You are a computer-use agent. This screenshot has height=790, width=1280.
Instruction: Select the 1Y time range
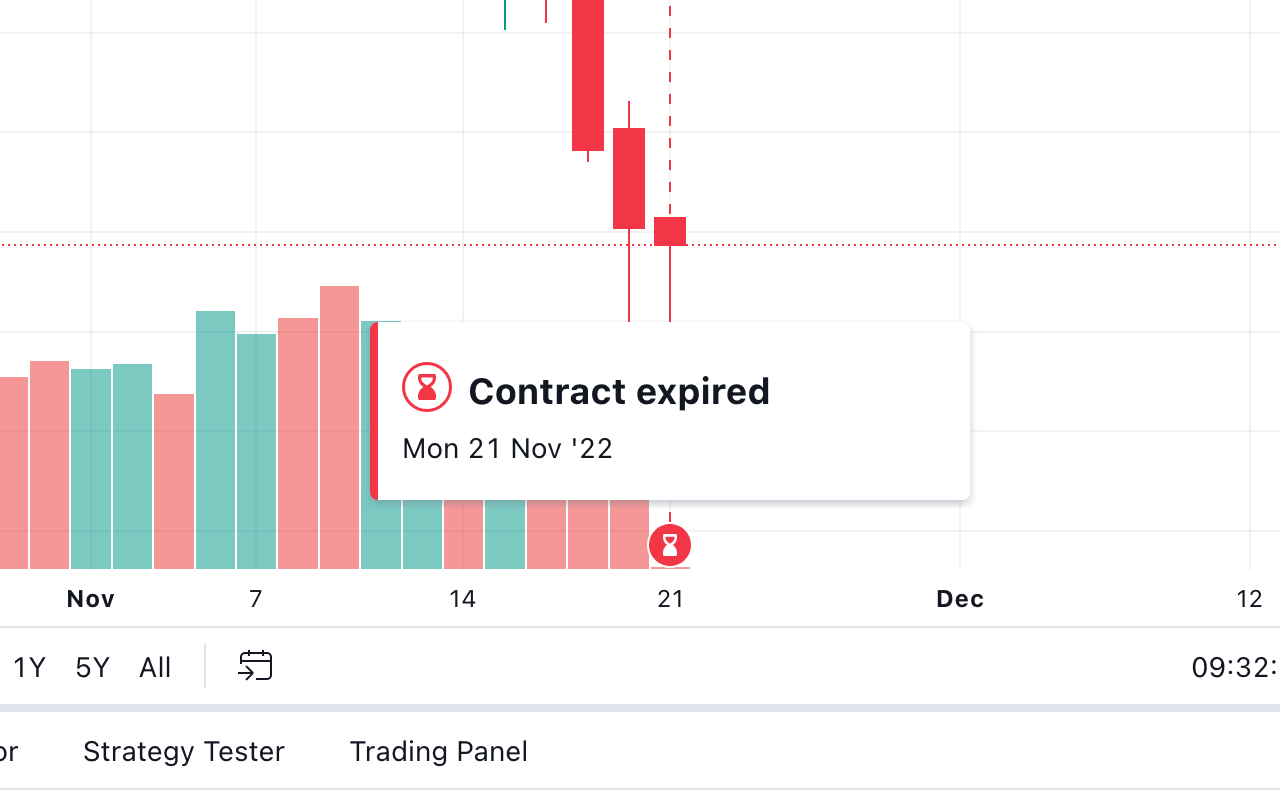(29, 667)
